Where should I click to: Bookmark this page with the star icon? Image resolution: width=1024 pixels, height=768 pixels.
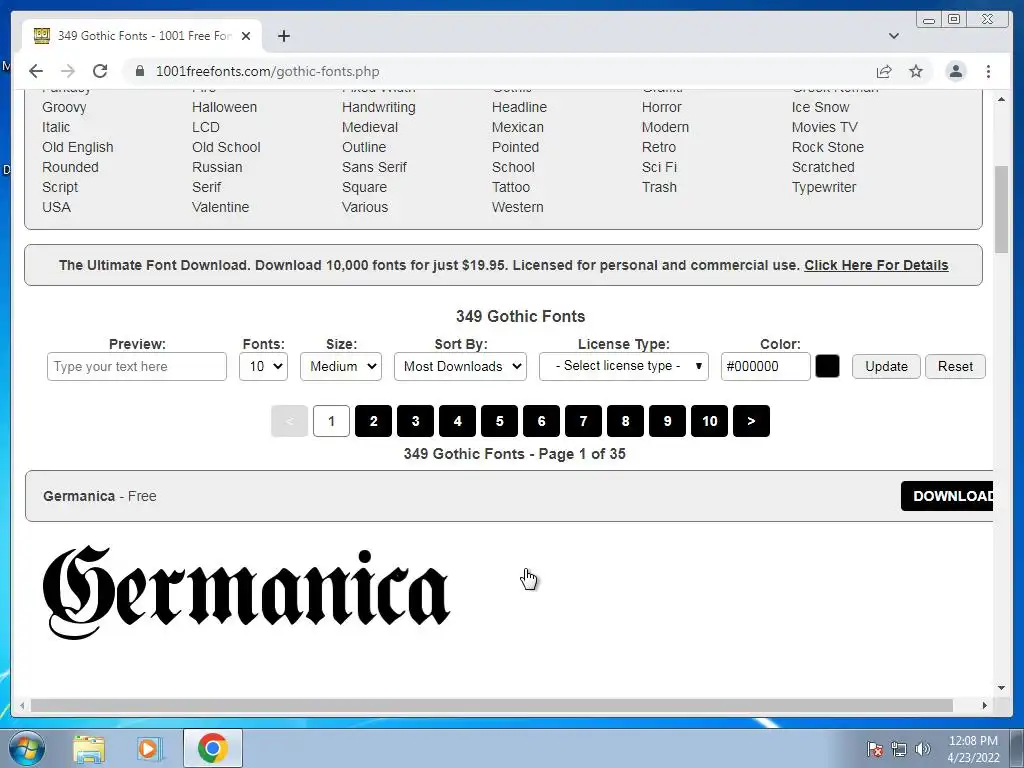[916, 71]
